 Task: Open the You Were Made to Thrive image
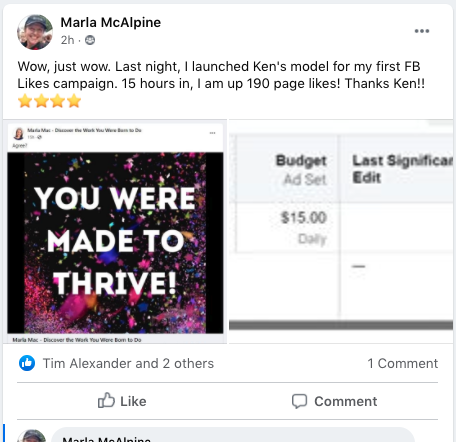[115, 243]
